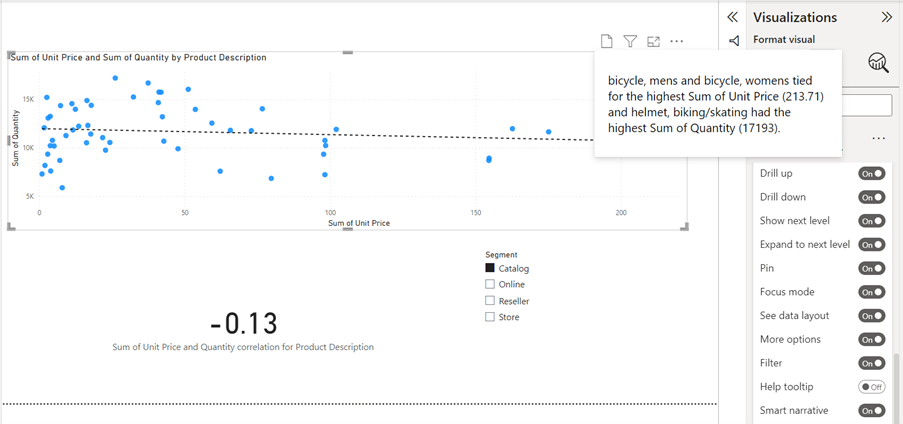Collapse Visualizations pane with right double-chevron
The image size is (903, 424).
pos(887,17)
